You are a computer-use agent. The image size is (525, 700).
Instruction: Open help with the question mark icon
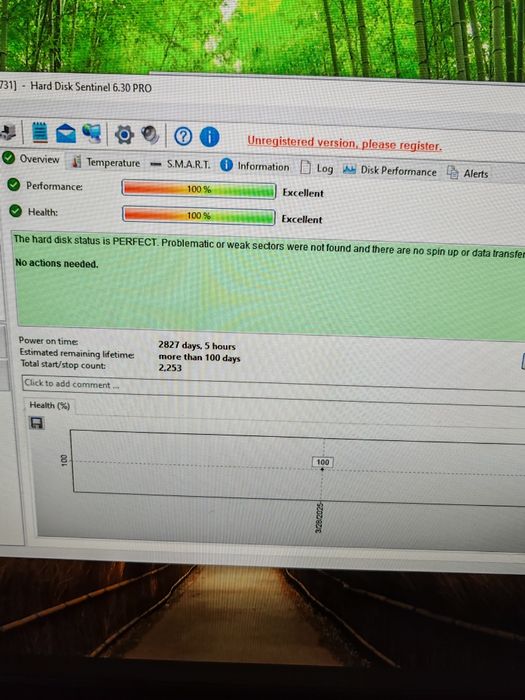point(183,136)
